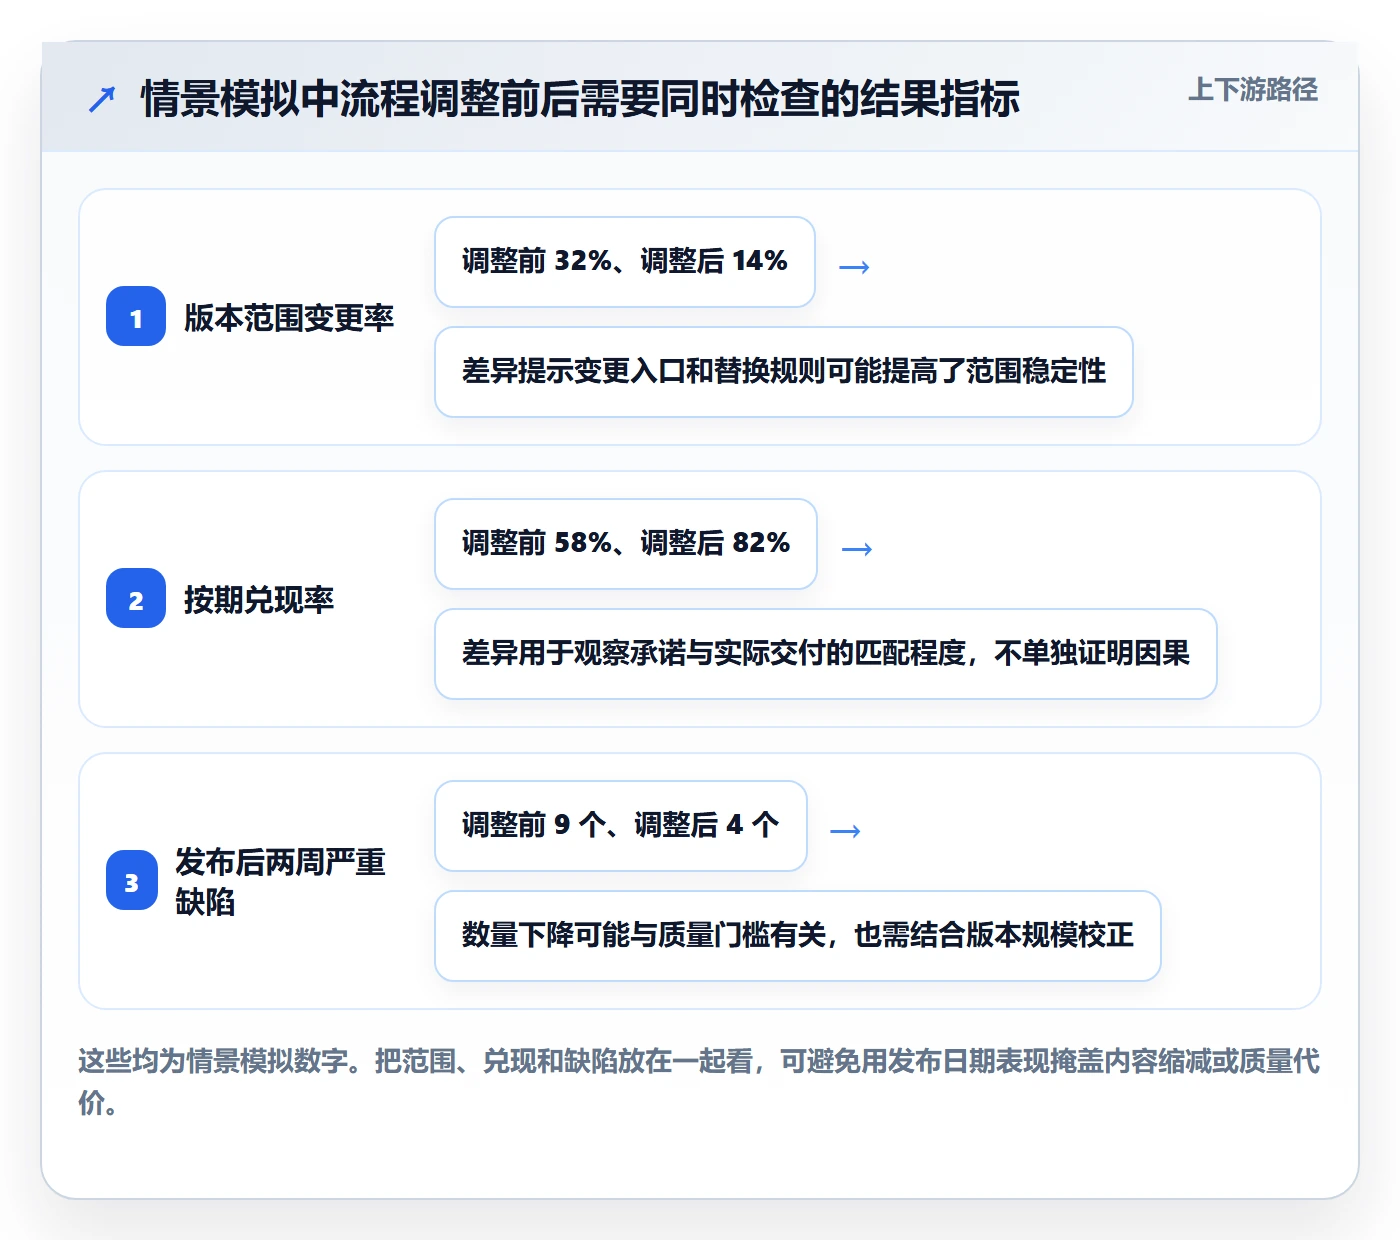Click the number 3 badge

coord(132,880)
